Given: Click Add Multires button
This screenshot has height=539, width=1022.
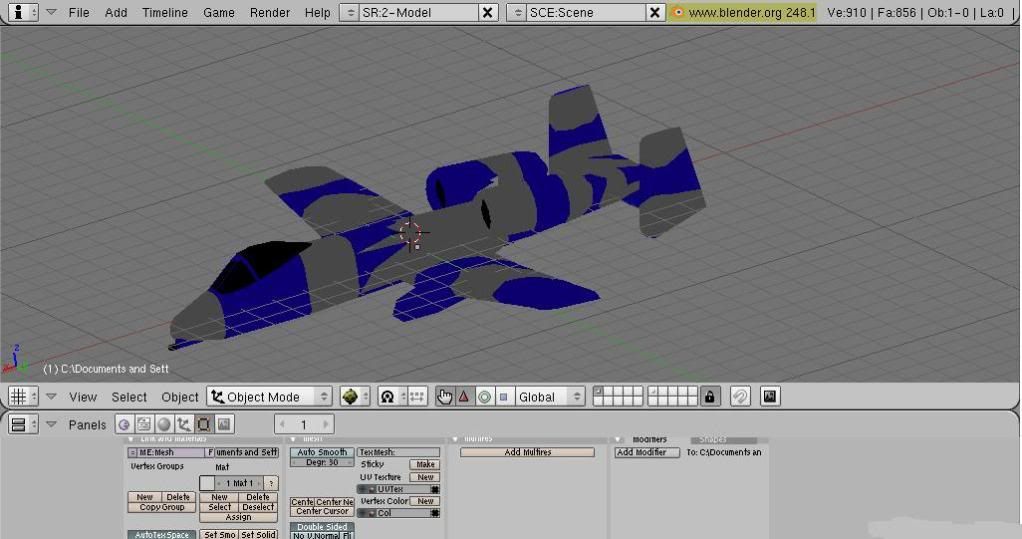Looking at the screenshot, I should [x=527, y=452].
